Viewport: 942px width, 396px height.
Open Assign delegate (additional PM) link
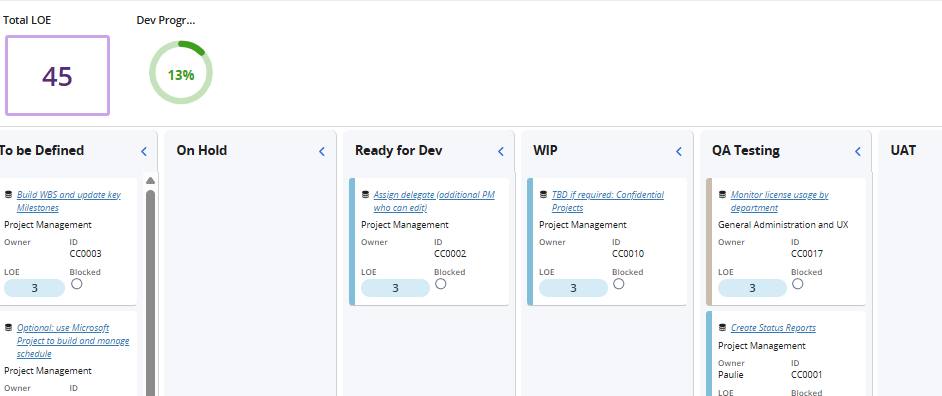pos(434,201)
